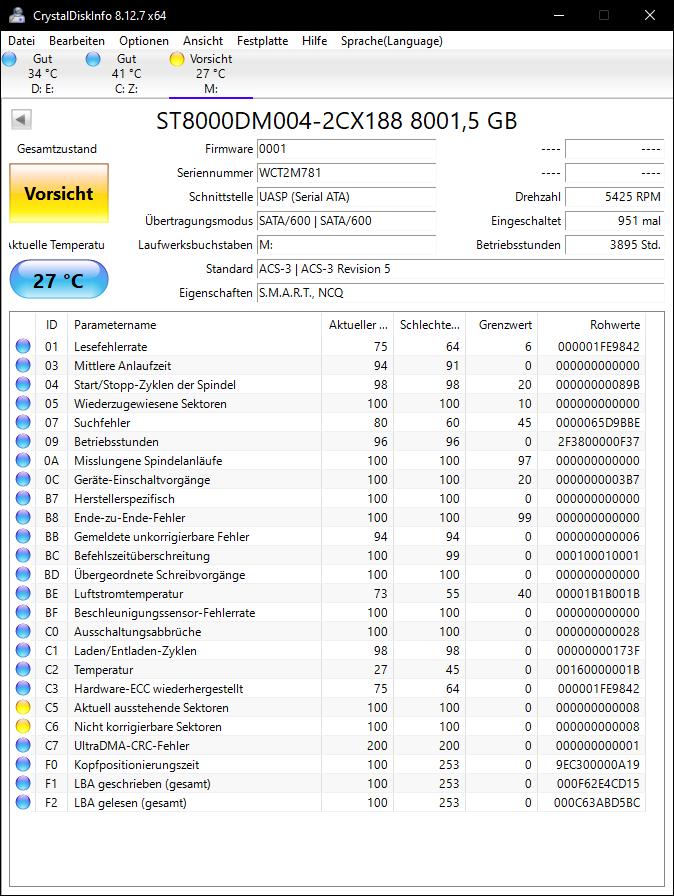Click yellow warning icon of Aktuell ausstehende Sektoren
This screenshot has width=674, height=896.
23,707
